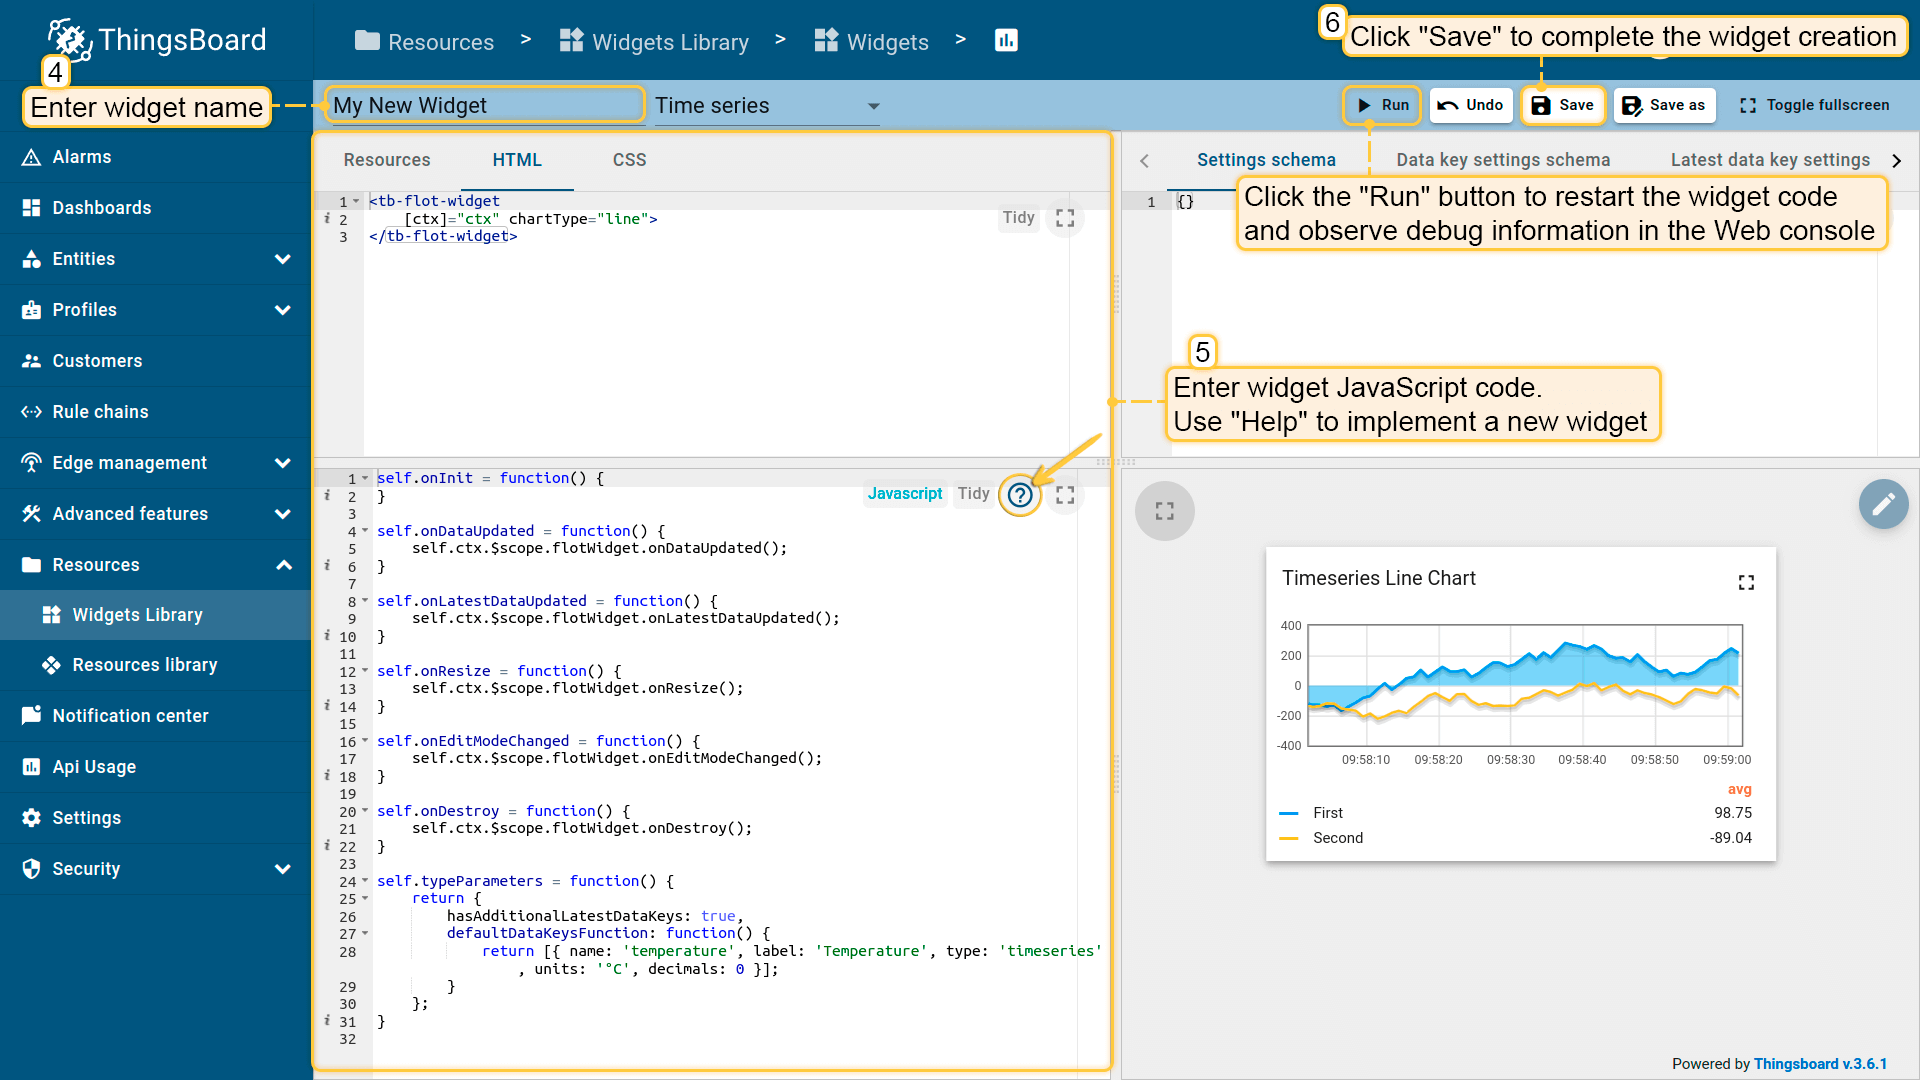Viewport: 1920px width, 1080px height.
Task: Toggle fullscreen mode for the editor
Action: pos(1814,105)
